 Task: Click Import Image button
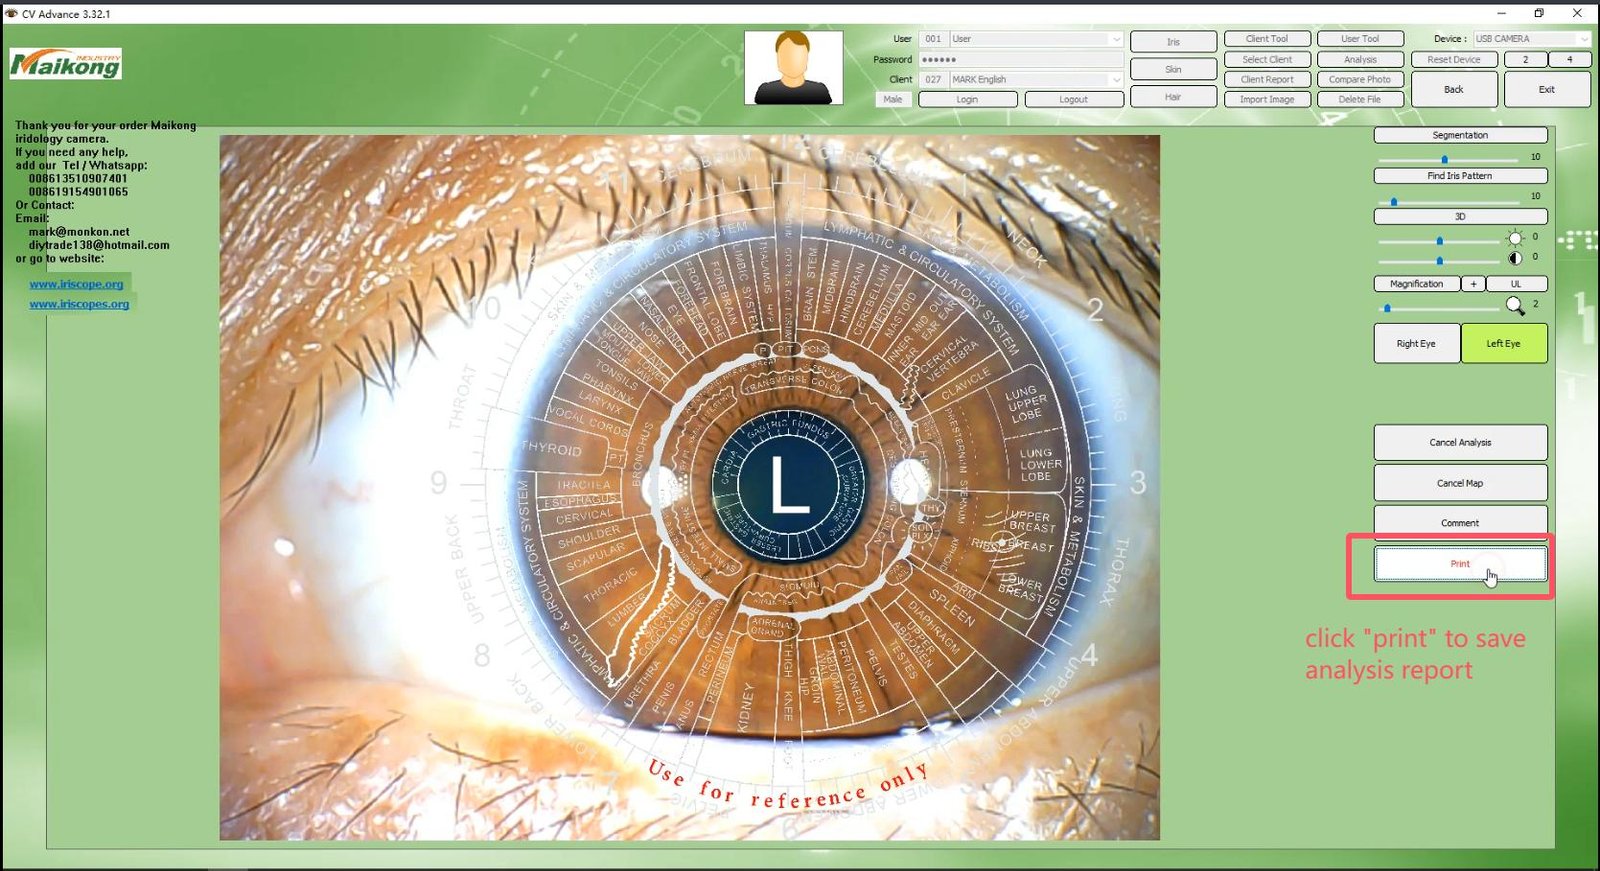coord(1267,99)
